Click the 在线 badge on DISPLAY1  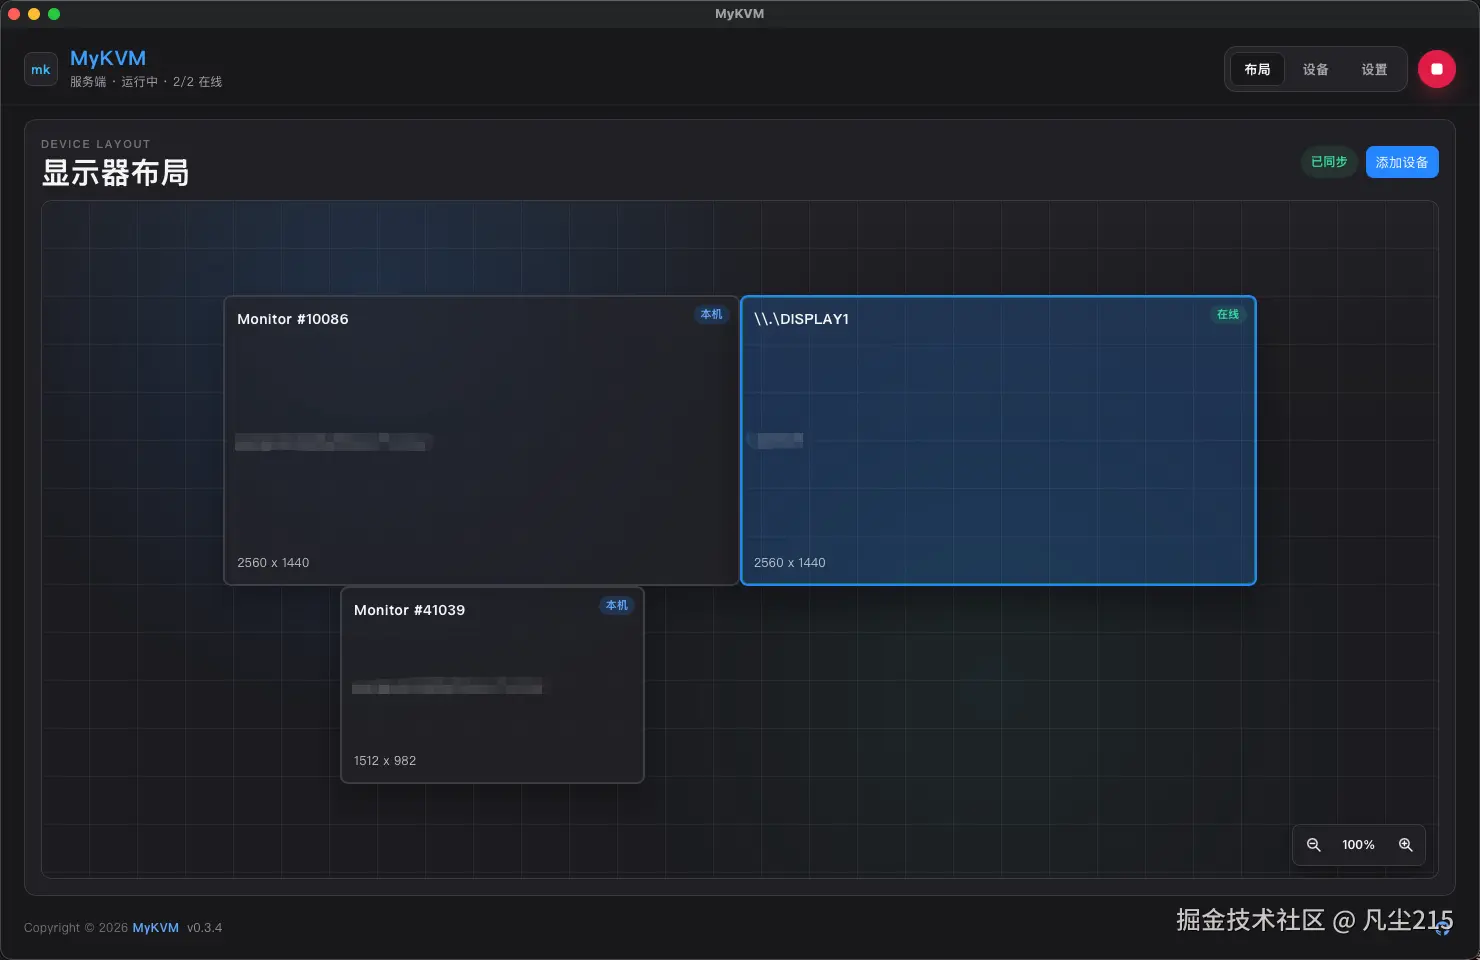(x=1227, y=314)
